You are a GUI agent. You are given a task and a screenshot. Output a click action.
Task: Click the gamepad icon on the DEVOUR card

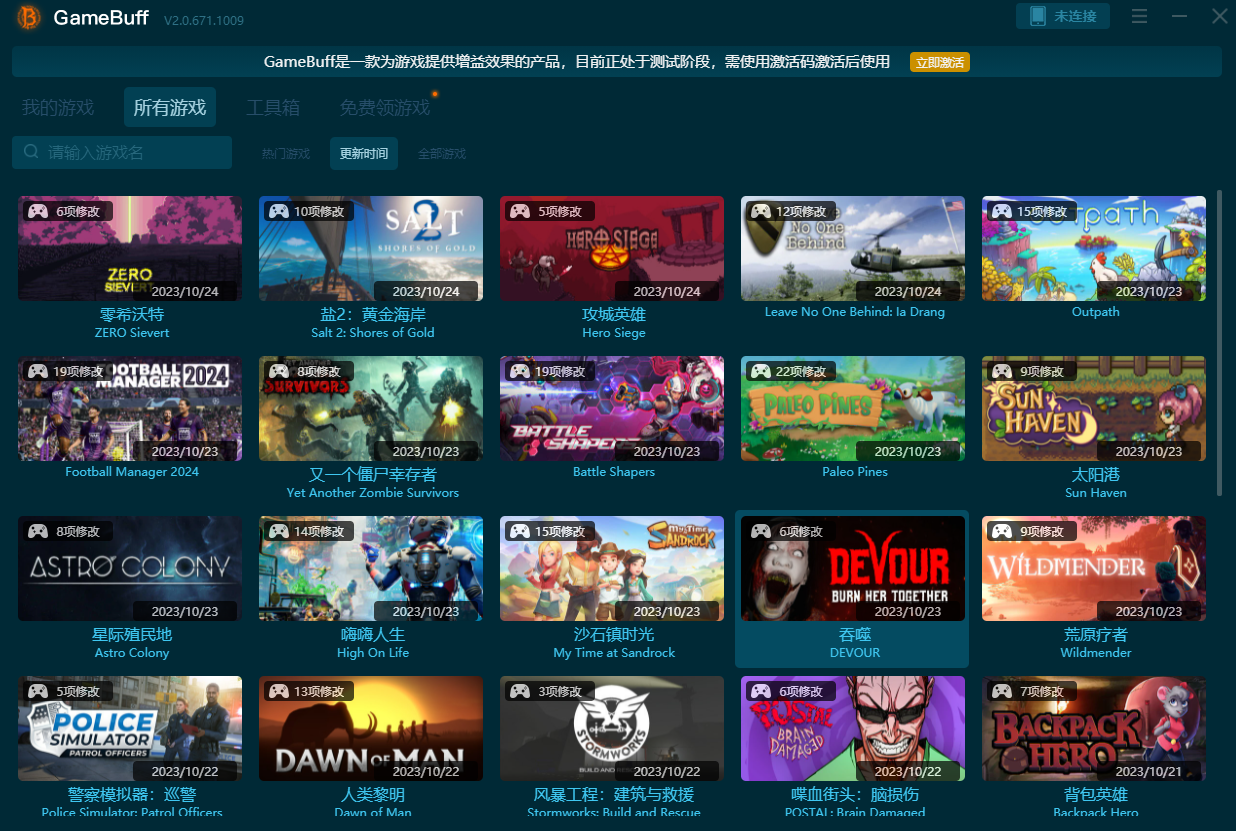761,531
